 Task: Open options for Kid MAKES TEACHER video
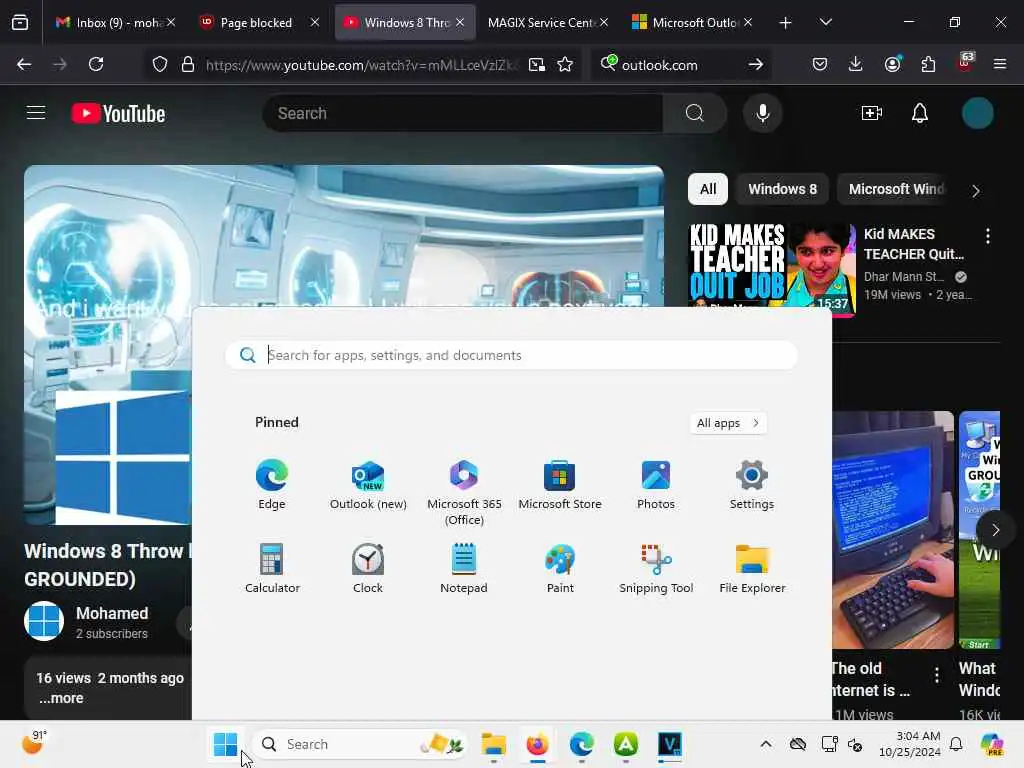point(987,236)
